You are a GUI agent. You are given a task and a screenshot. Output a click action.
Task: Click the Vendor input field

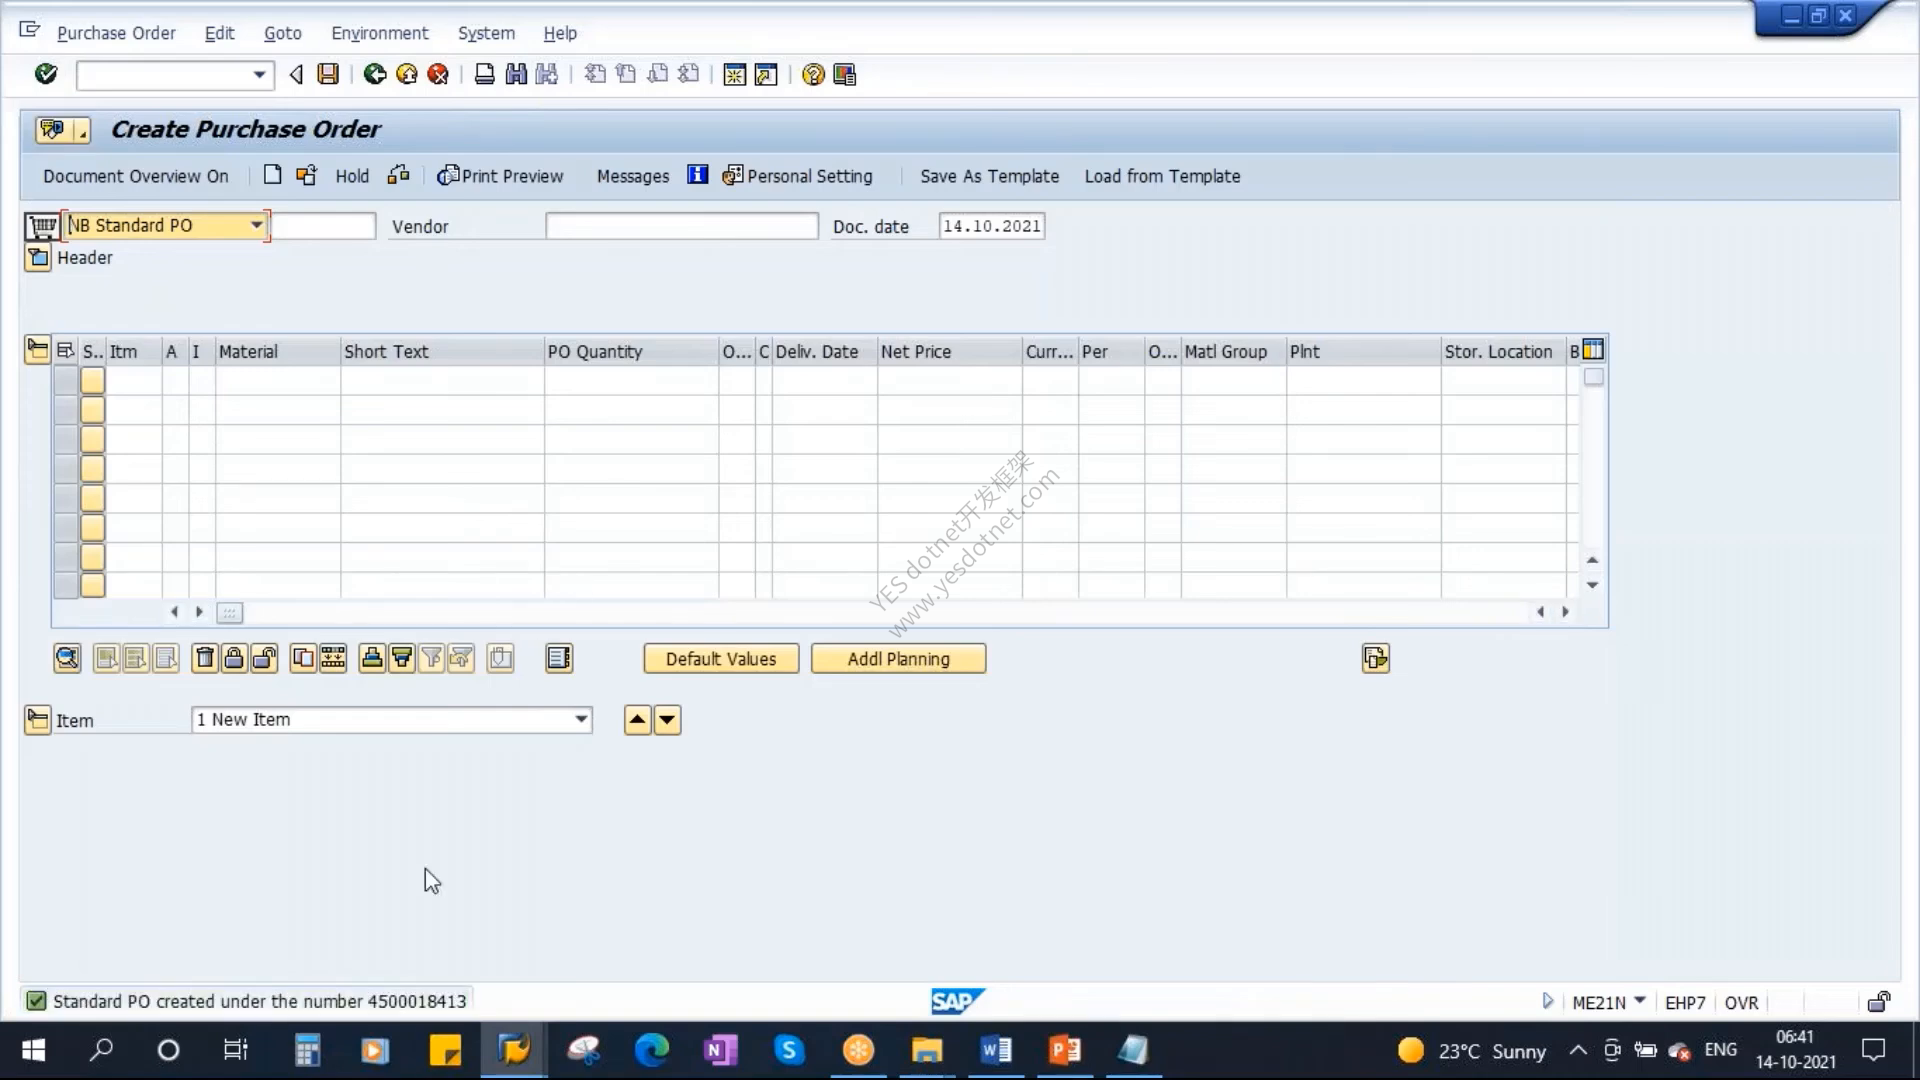(682, 226)
